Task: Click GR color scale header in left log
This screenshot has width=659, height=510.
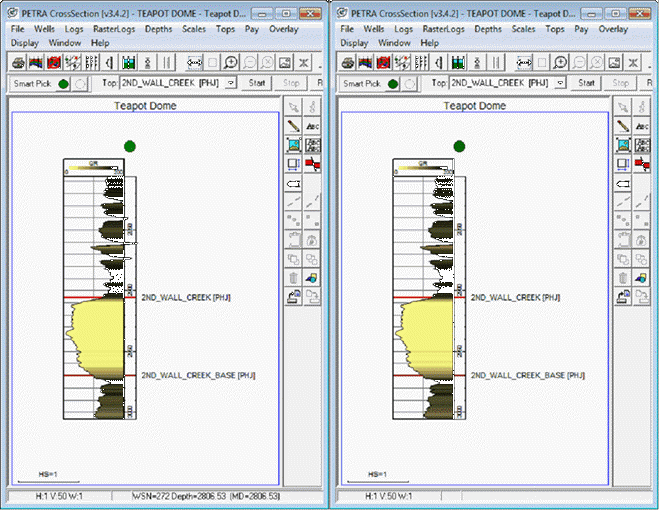Action: (x=93, y=167)
